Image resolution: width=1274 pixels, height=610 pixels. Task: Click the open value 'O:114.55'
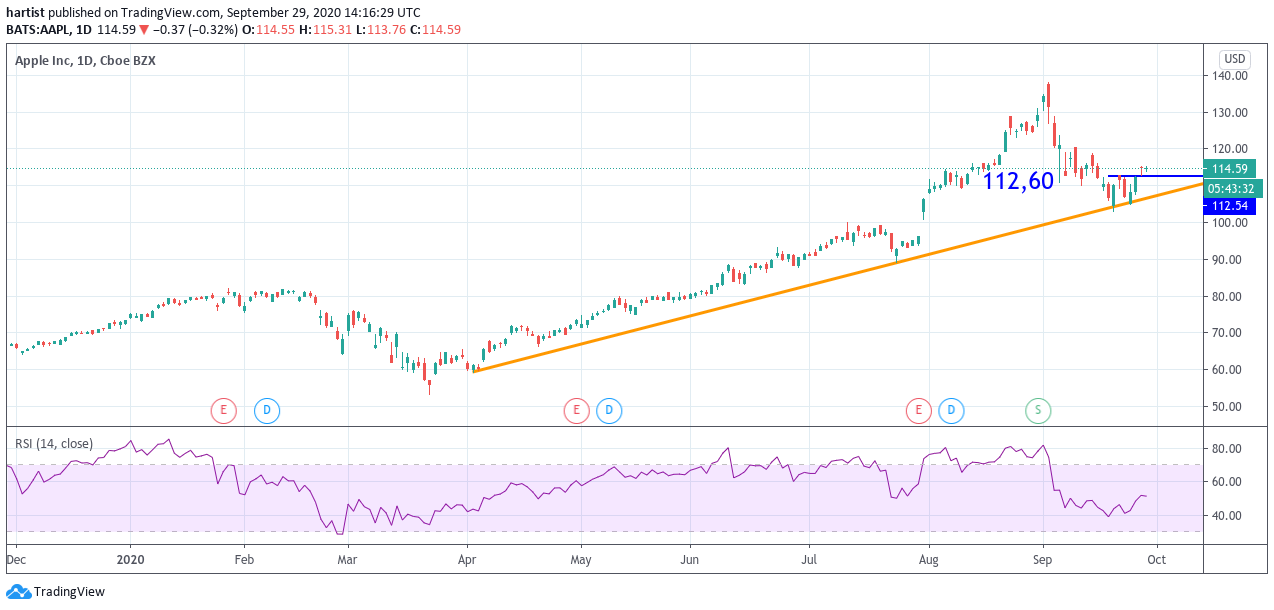pyautogui.click(x=270, y=30)
